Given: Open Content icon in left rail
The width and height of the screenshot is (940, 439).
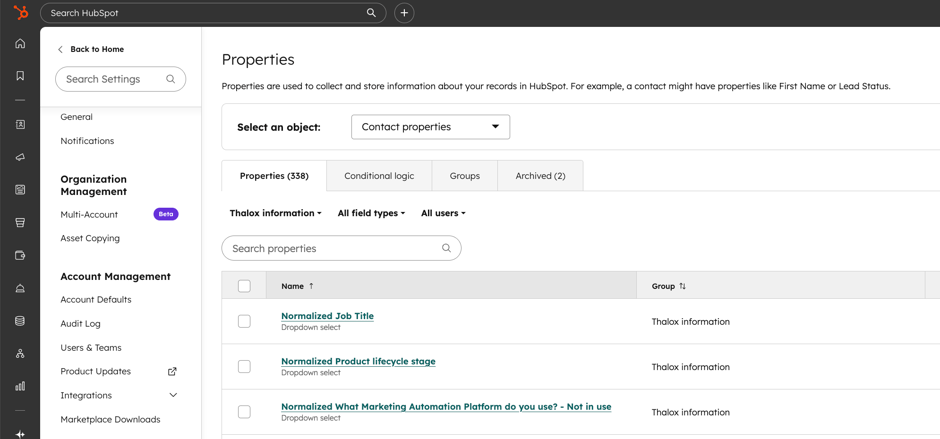Looking at the screenshot, I should coord(20,190).
